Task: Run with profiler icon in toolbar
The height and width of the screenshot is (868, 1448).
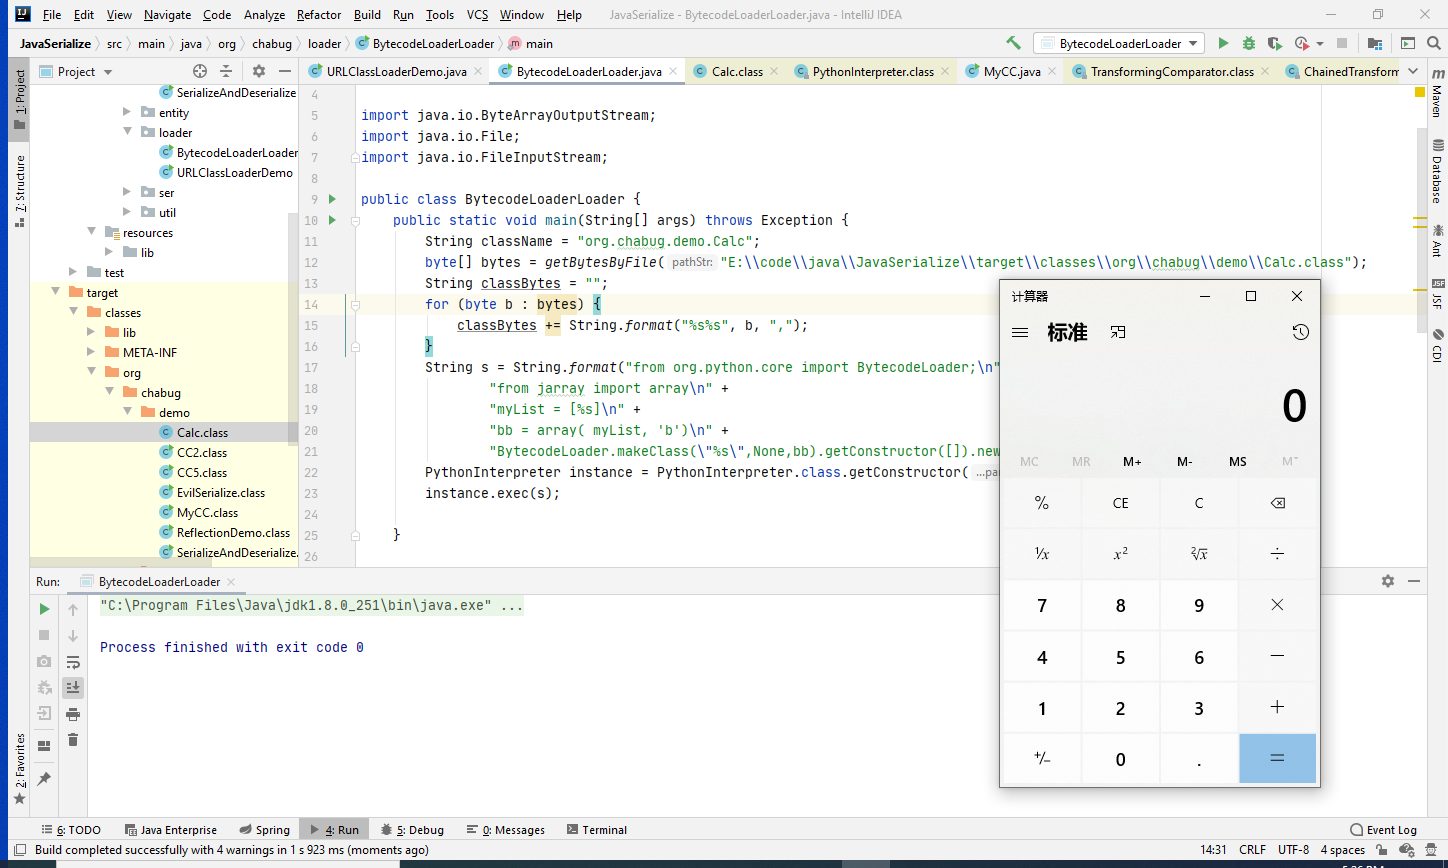Action: (1301, 43)
